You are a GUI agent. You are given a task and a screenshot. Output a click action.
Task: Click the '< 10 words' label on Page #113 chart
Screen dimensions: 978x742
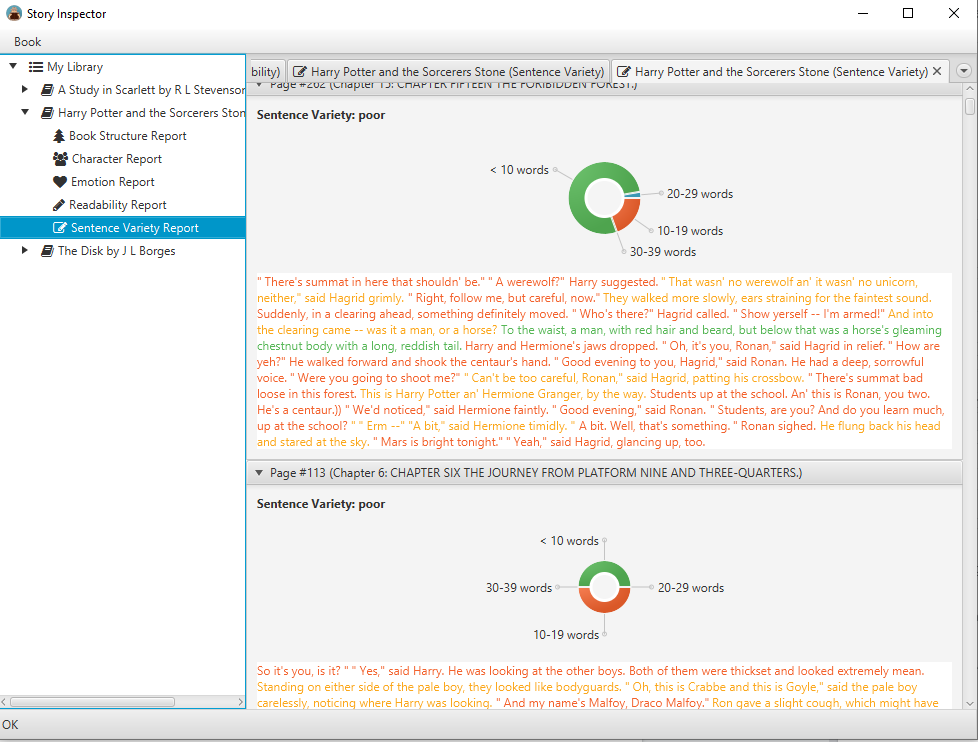pyautogui.click(x=569, y=541)
